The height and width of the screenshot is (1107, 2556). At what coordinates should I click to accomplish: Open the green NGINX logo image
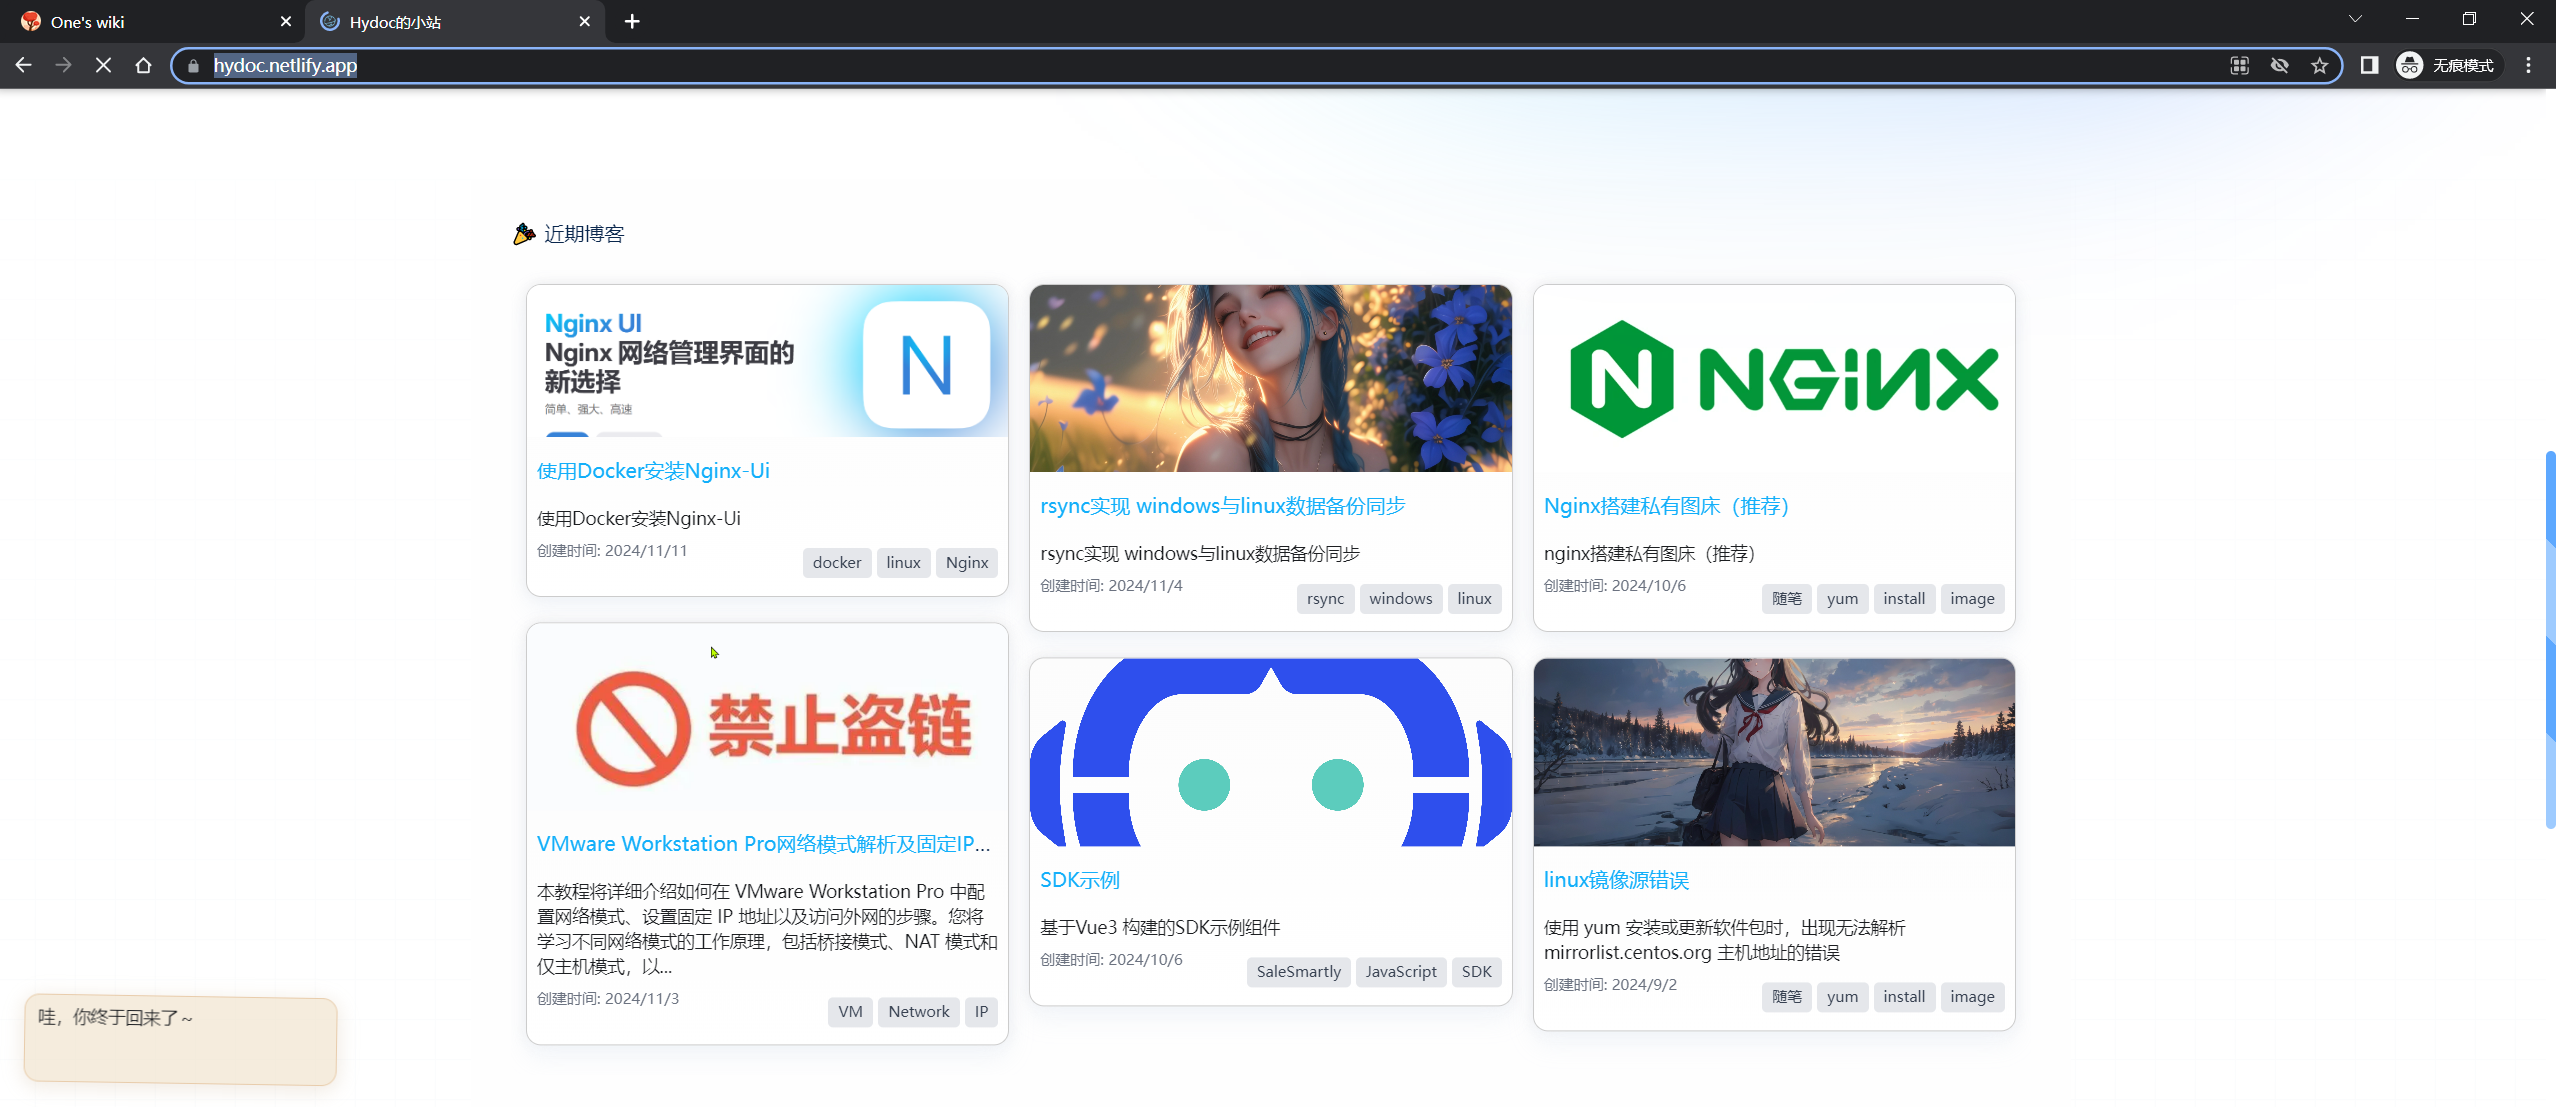[x=1774, y=379]
